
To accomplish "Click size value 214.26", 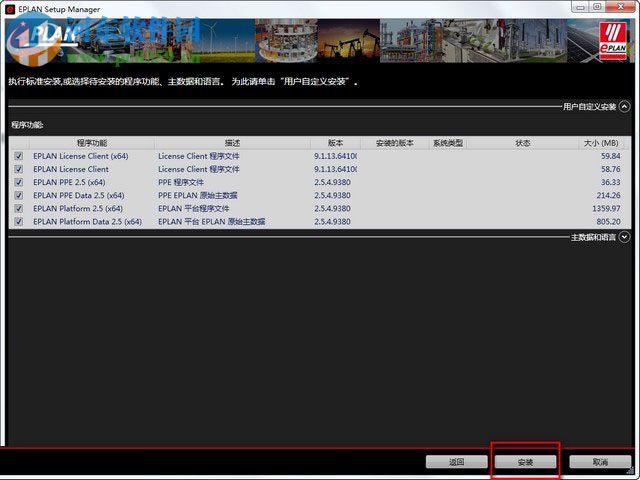I will (609, 195).
